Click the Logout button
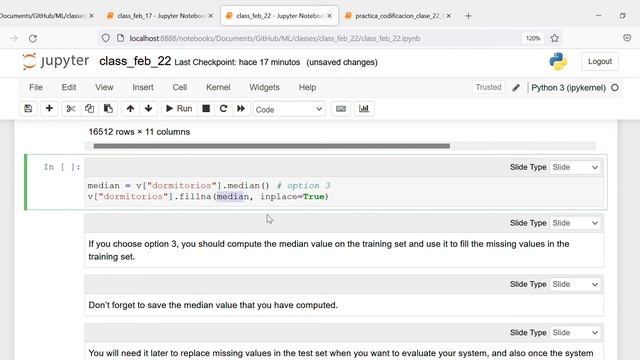The width and height of the screenshot is (640, 360). click(600, 62)
